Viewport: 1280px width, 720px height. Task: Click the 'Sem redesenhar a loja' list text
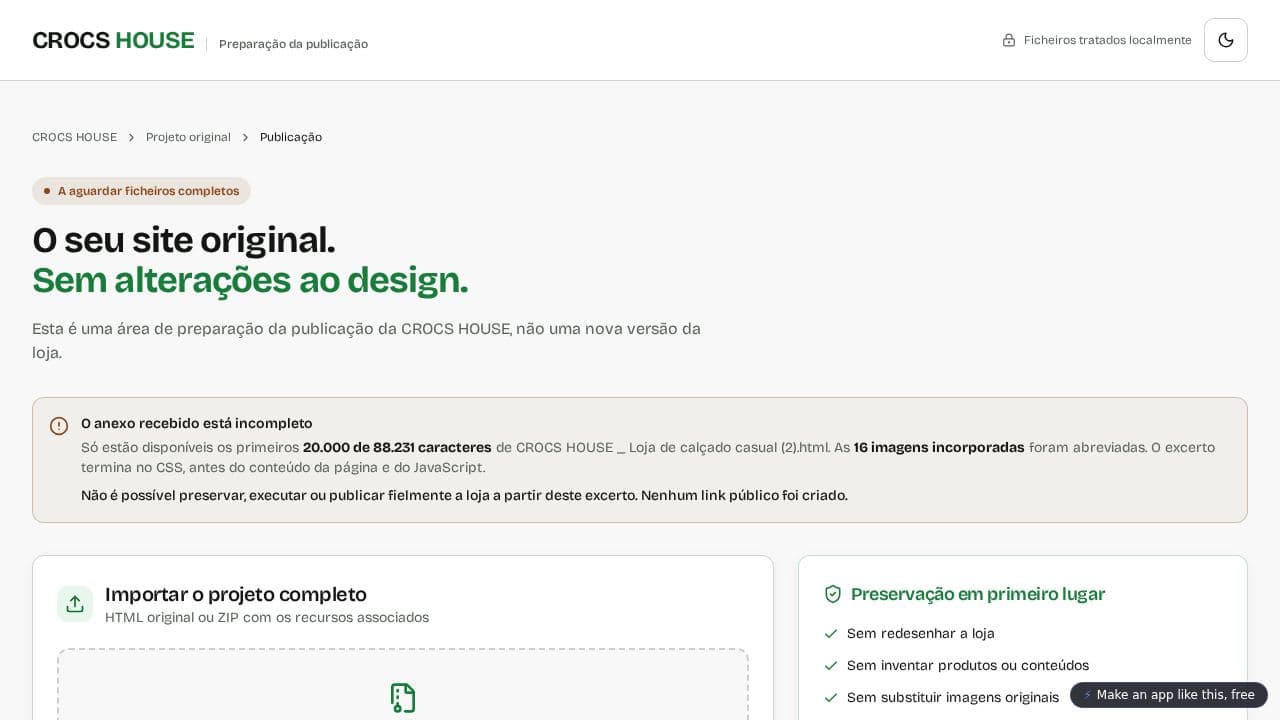click(x=921, y=633)
